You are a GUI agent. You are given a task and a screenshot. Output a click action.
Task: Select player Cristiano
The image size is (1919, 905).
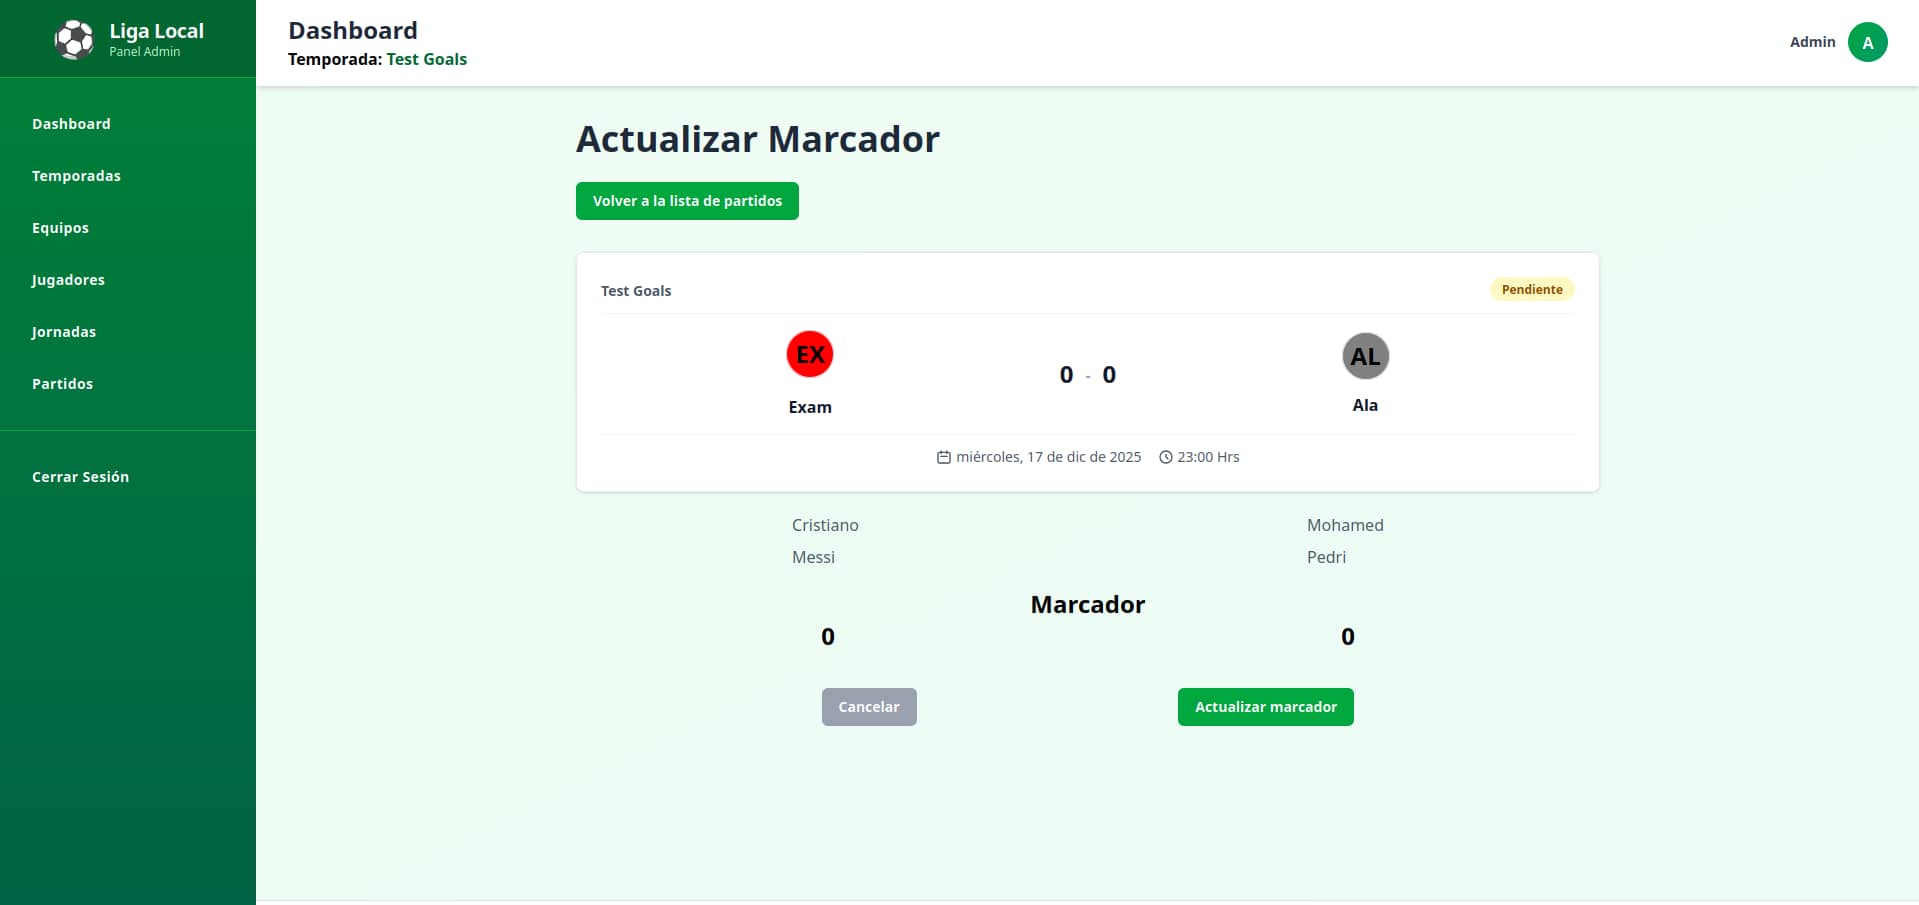click(825, 525)
